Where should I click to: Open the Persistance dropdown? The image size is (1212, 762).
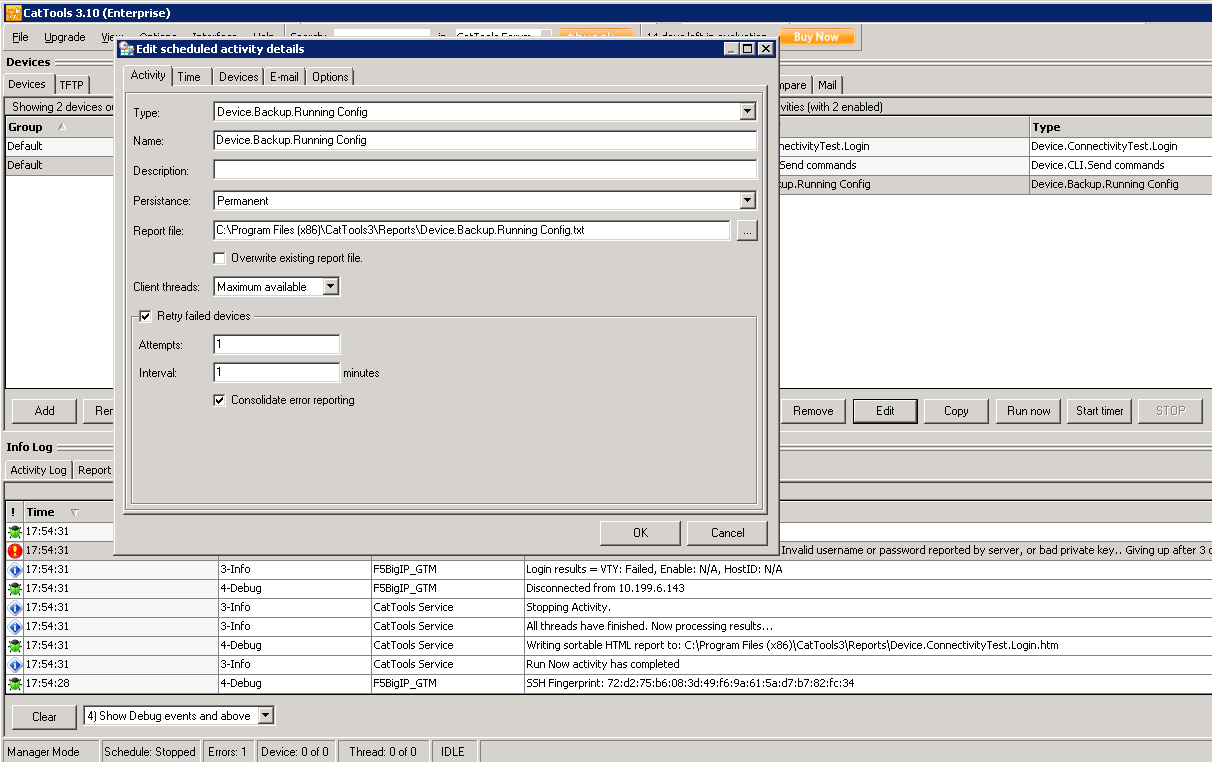pos(747,201)
